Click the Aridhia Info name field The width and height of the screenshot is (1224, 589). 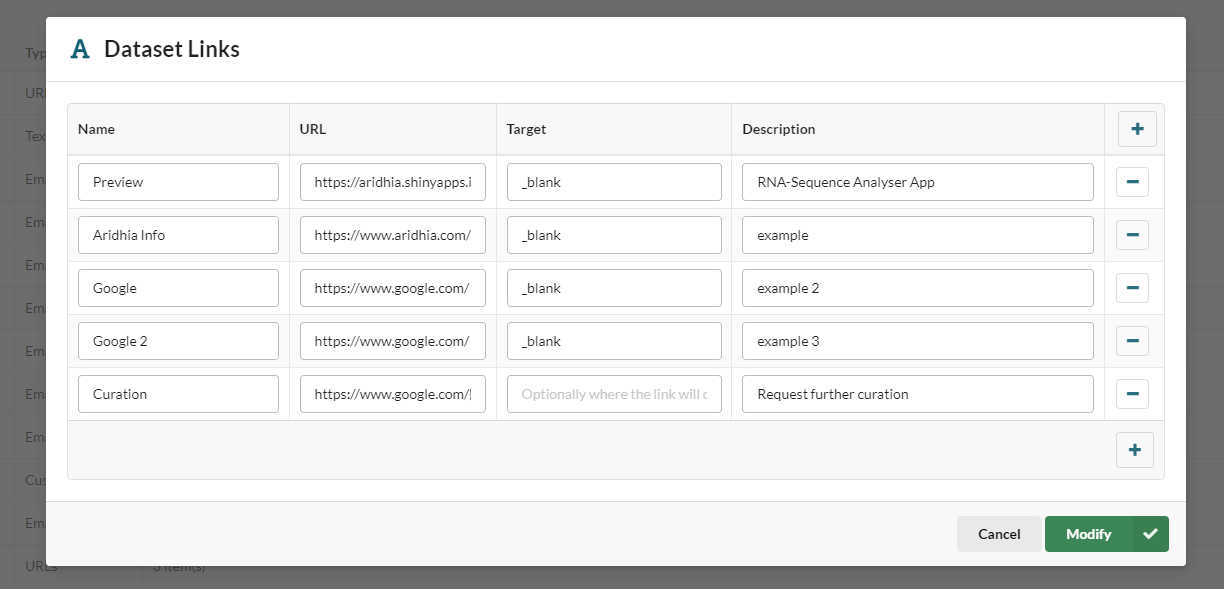(x=178, y=235)
